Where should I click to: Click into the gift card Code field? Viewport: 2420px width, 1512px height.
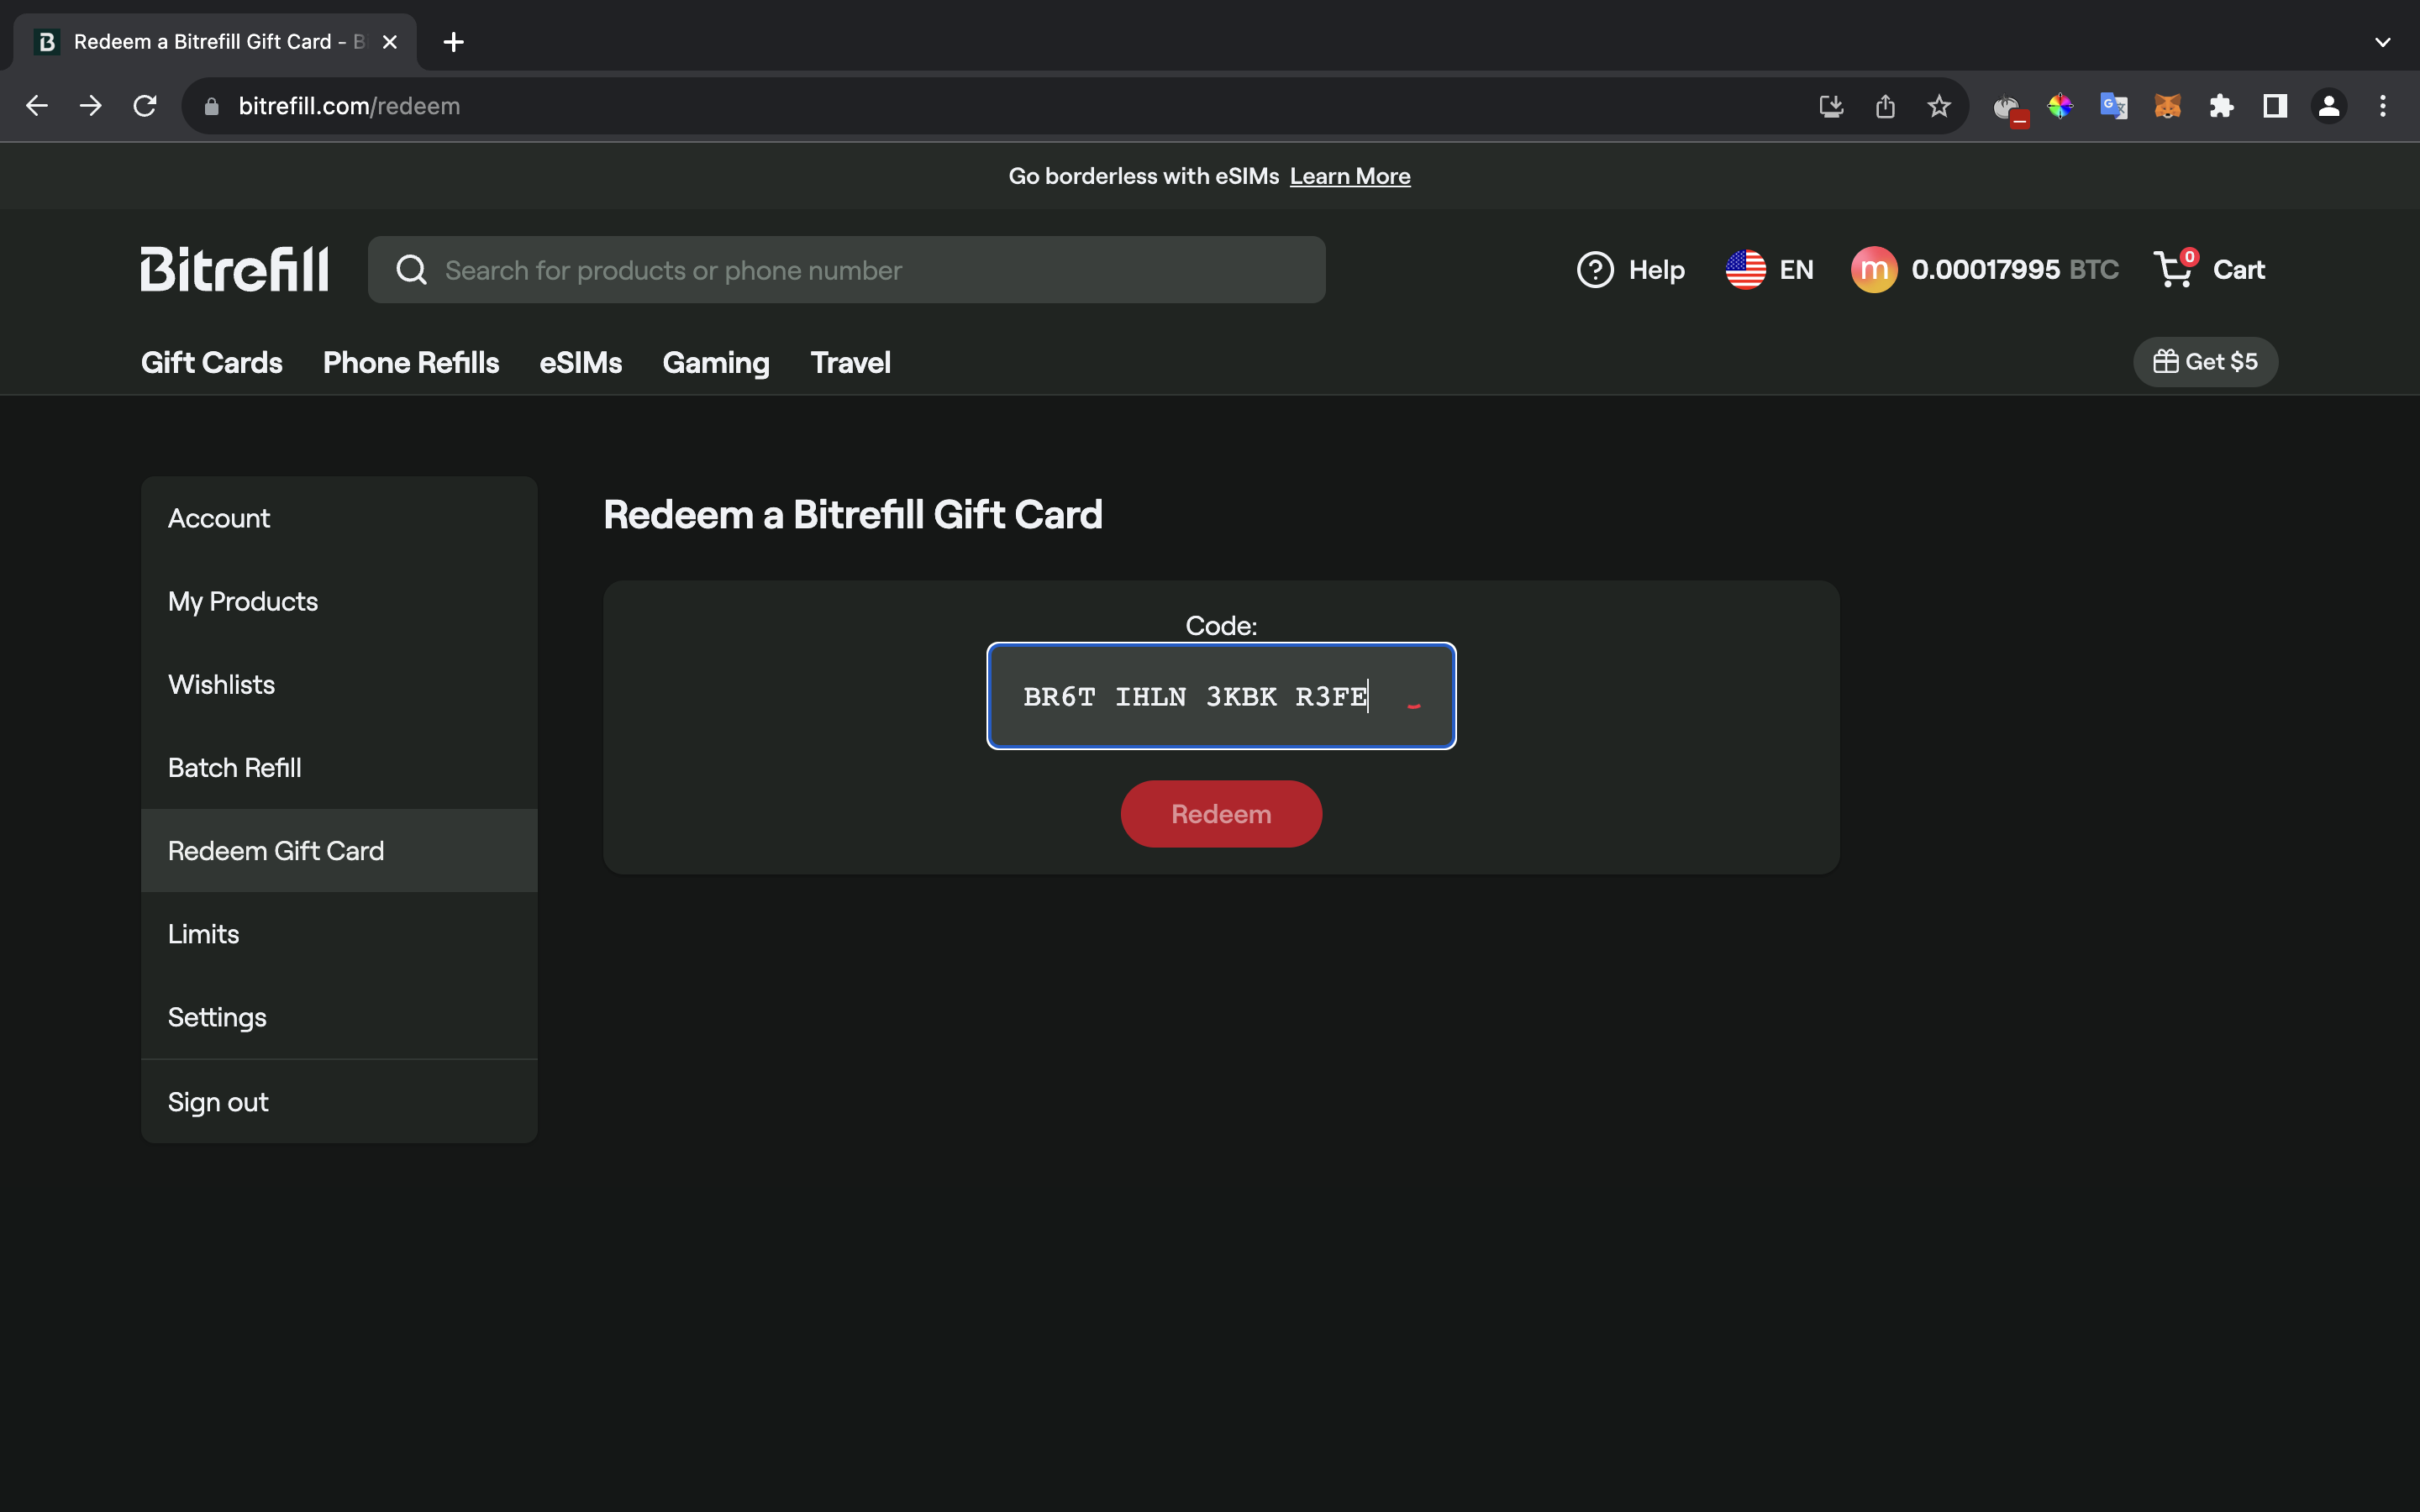pyautogui.click(x=1221, y=696)
